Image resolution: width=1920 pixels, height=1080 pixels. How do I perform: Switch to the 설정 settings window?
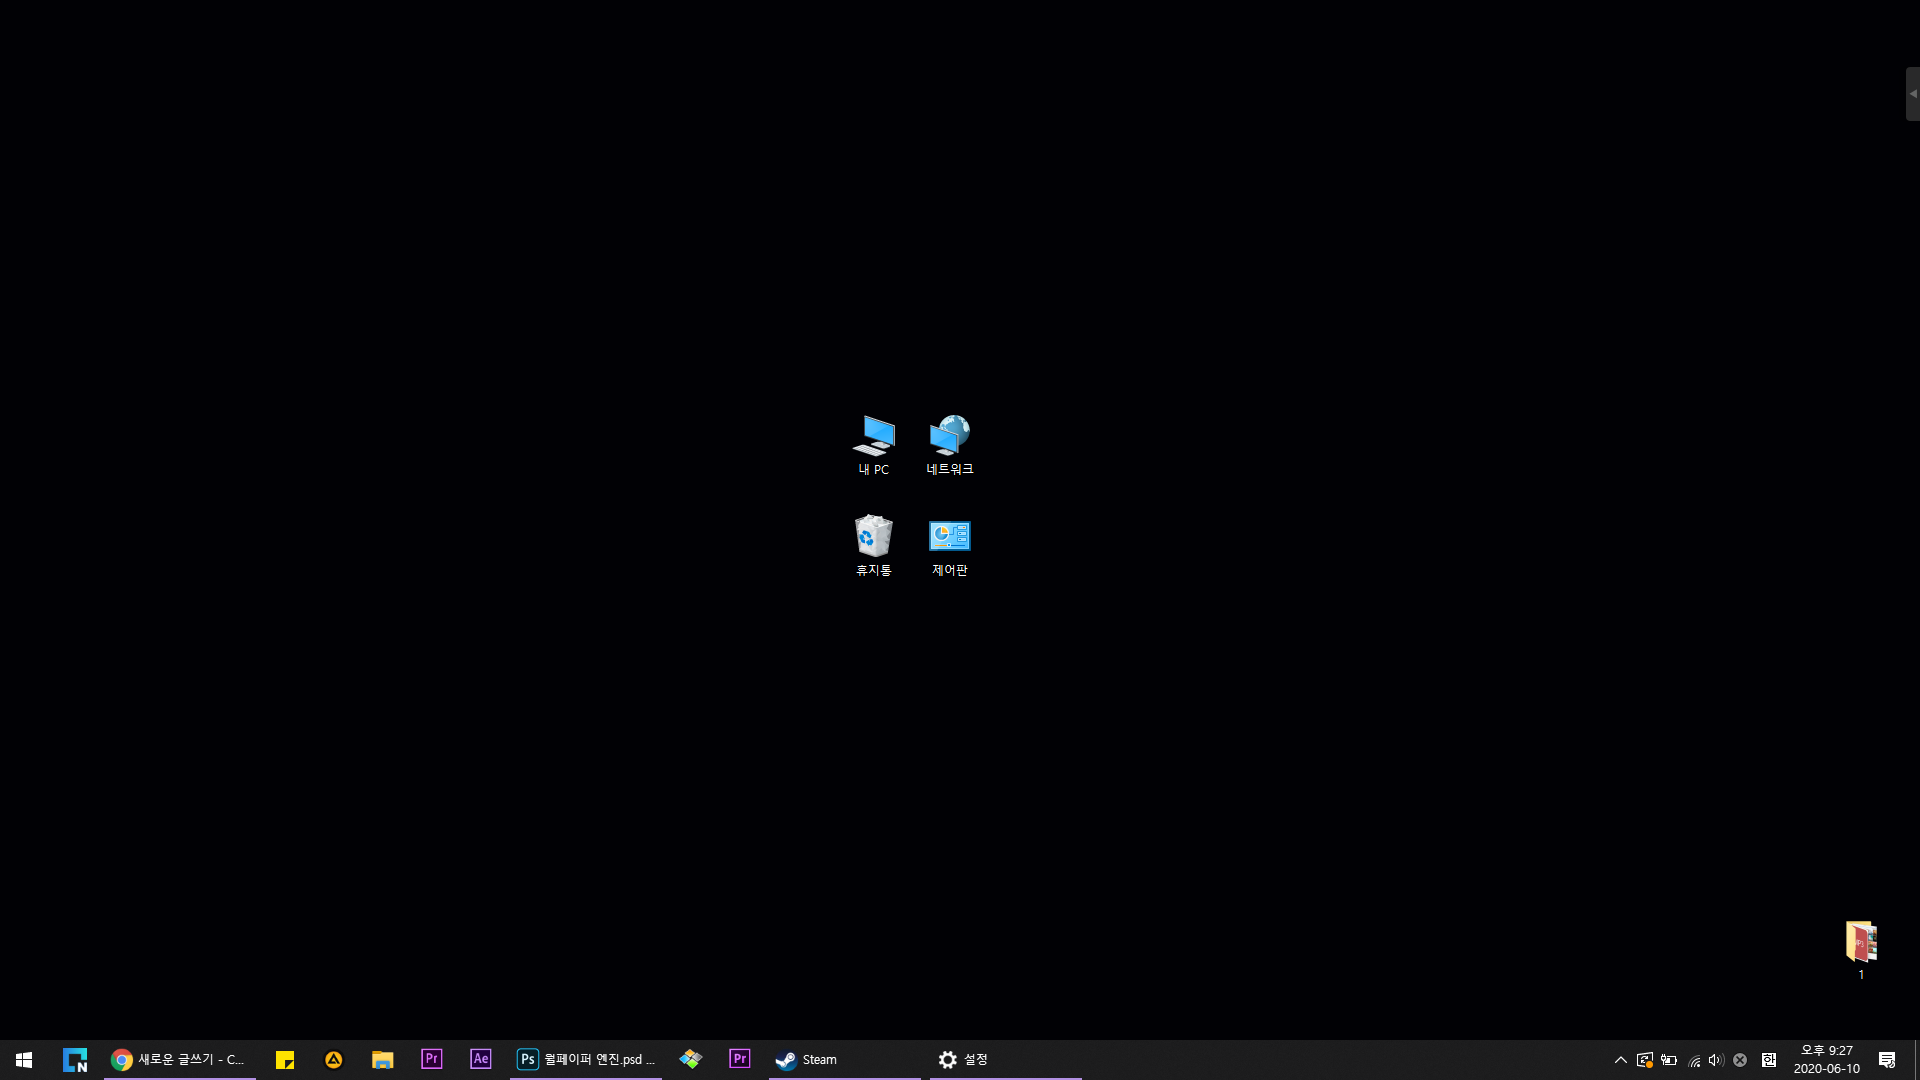point(1006,1060)
